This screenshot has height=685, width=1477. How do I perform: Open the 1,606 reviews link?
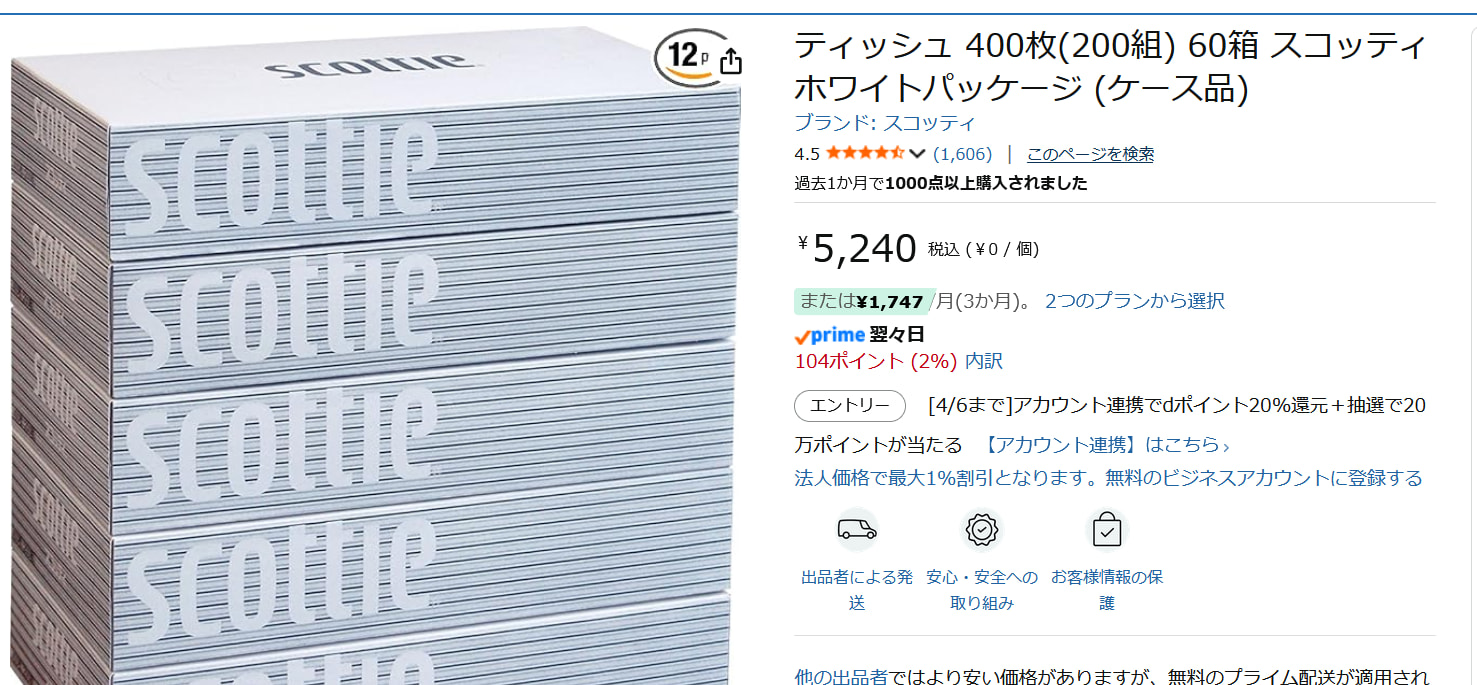pos(962,154)
